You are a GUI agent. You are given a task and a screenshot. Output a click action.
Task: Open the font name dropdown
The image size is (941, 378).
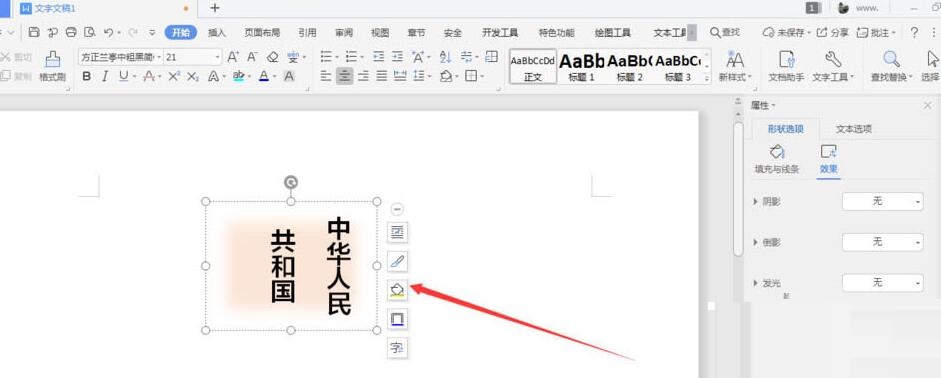click(x=159, y=57)
